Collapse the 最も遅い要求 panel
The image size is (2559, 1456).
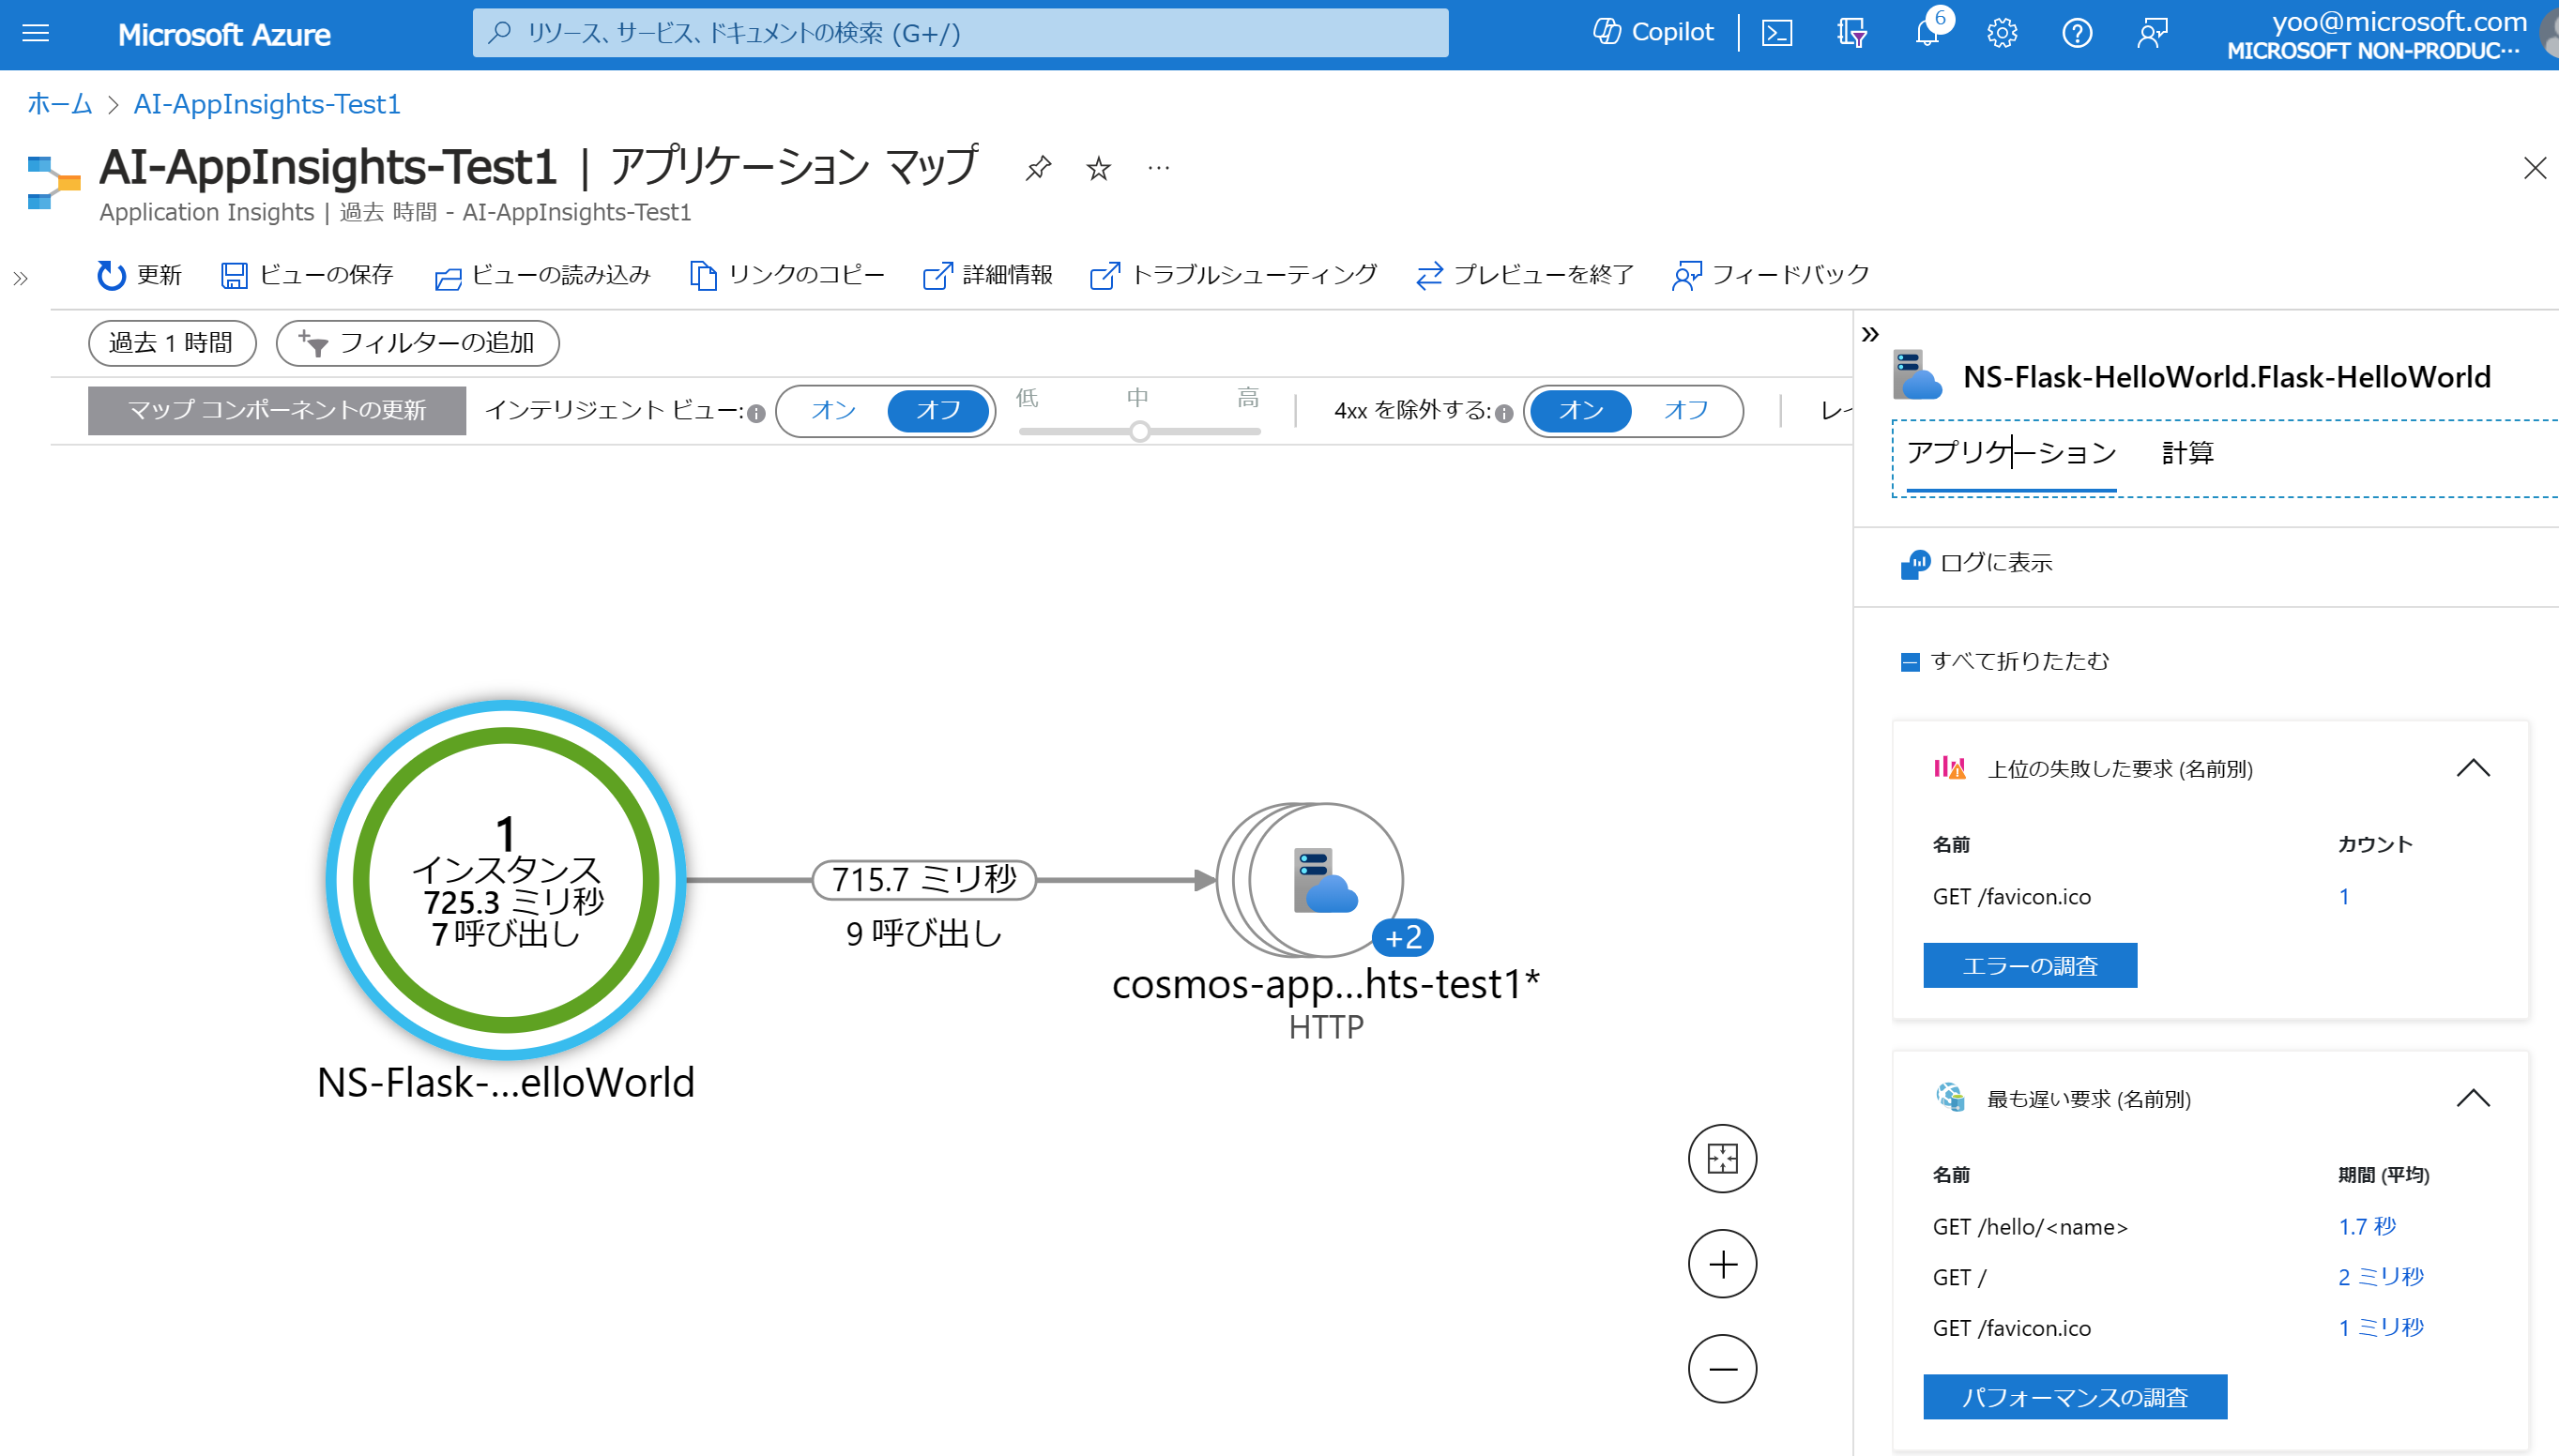point(2475,1098)
